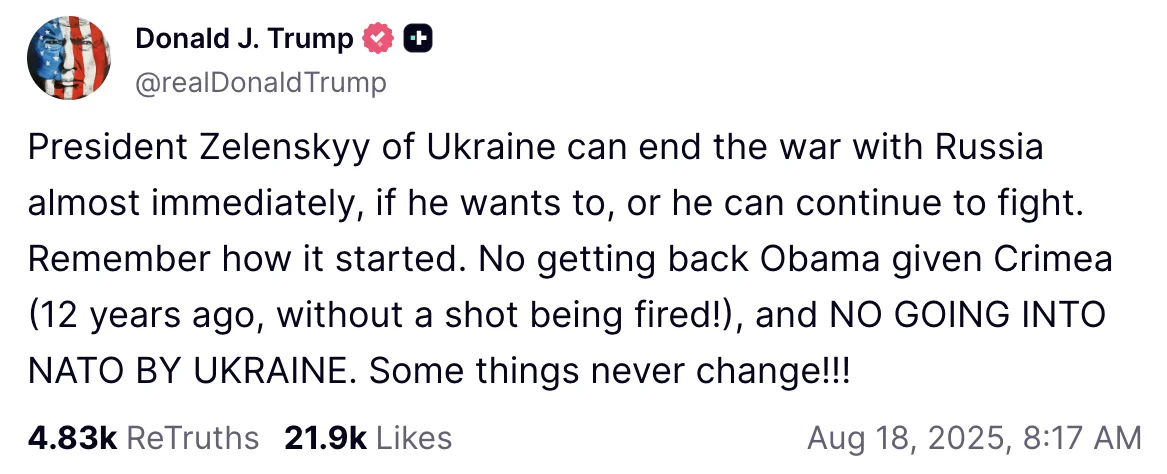Click the Likes label
Viewport: 1167px width, 474px height.
pos(414,437)
